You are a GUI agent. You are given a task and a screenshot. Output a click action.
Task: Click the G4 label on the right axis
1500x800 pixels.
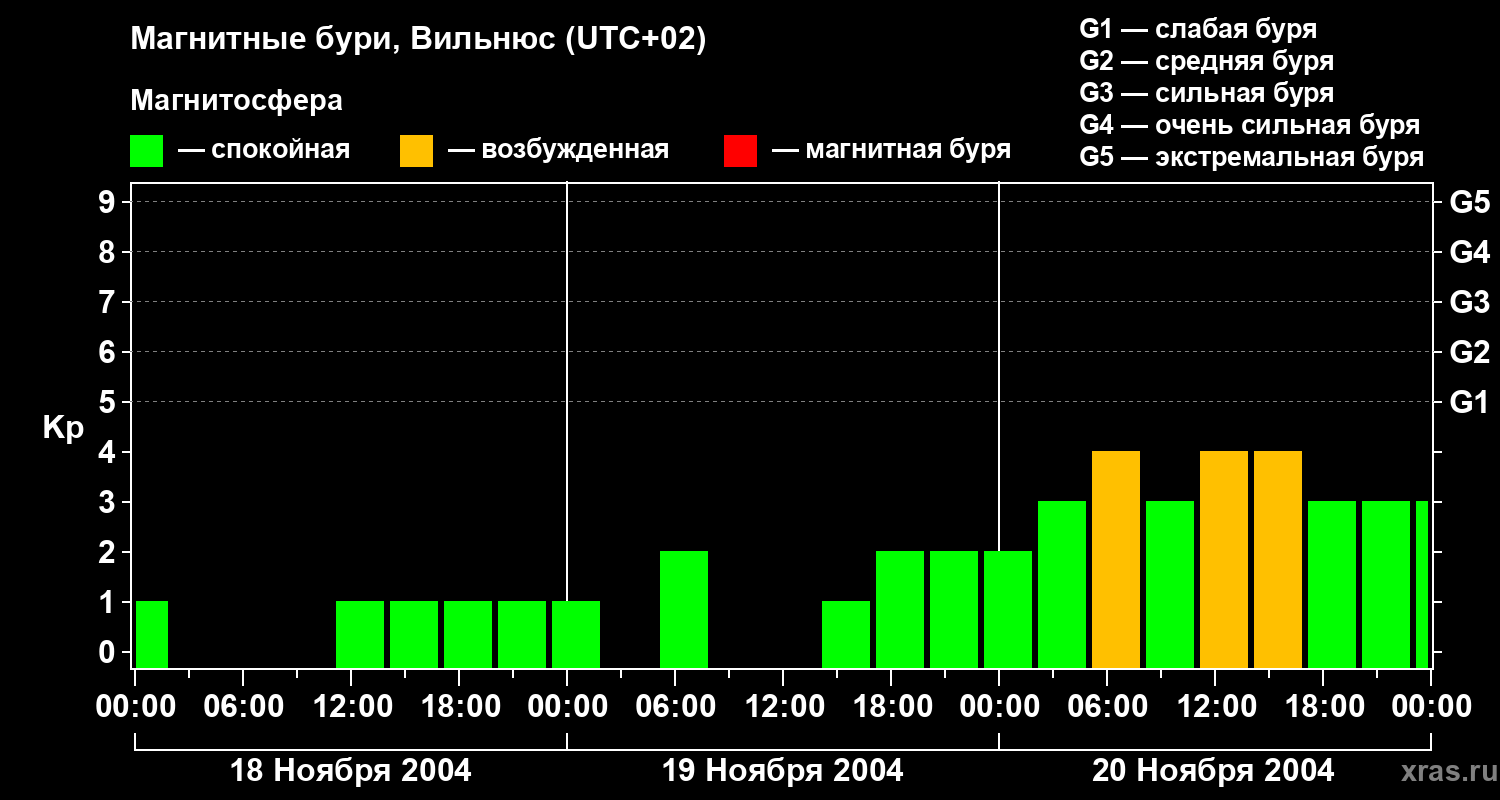pos(1469,252)
